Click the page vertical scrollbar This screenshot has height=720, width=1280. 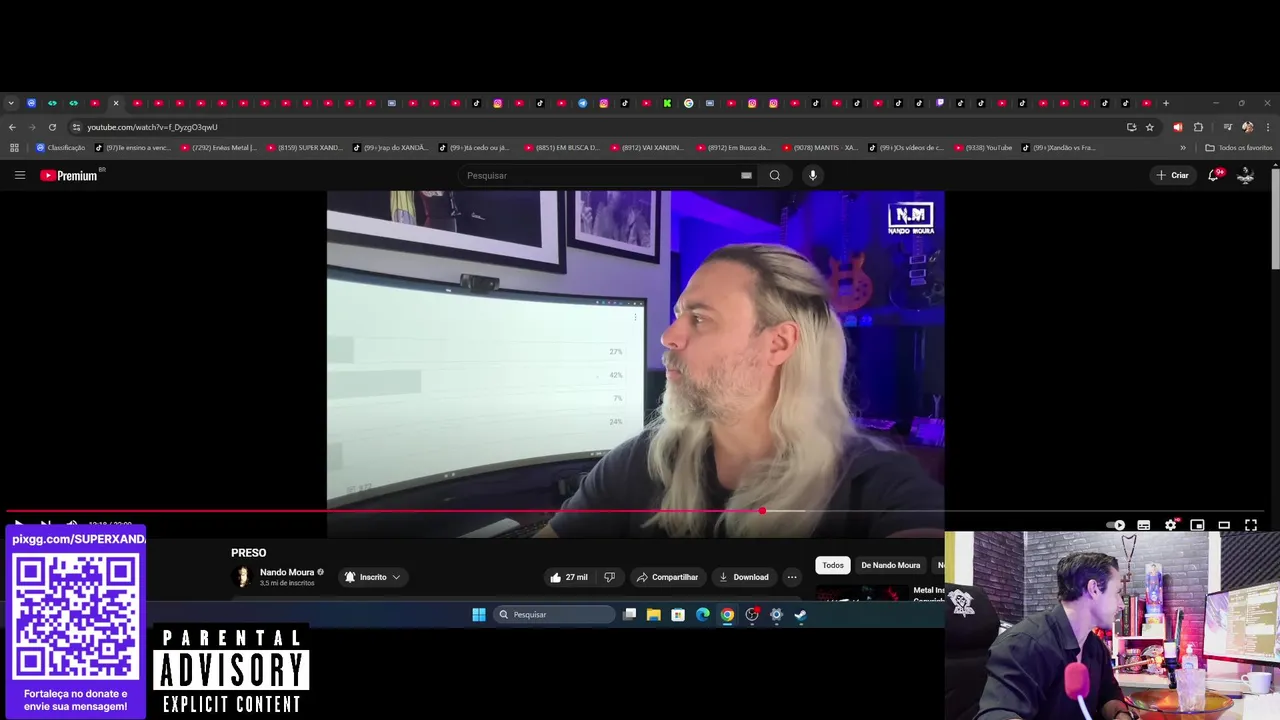click(1275, 218)
